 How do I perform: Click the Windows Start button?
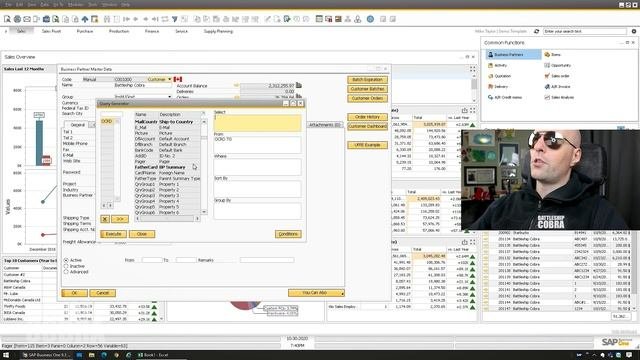pyautogui.click(x=6, y=355)
